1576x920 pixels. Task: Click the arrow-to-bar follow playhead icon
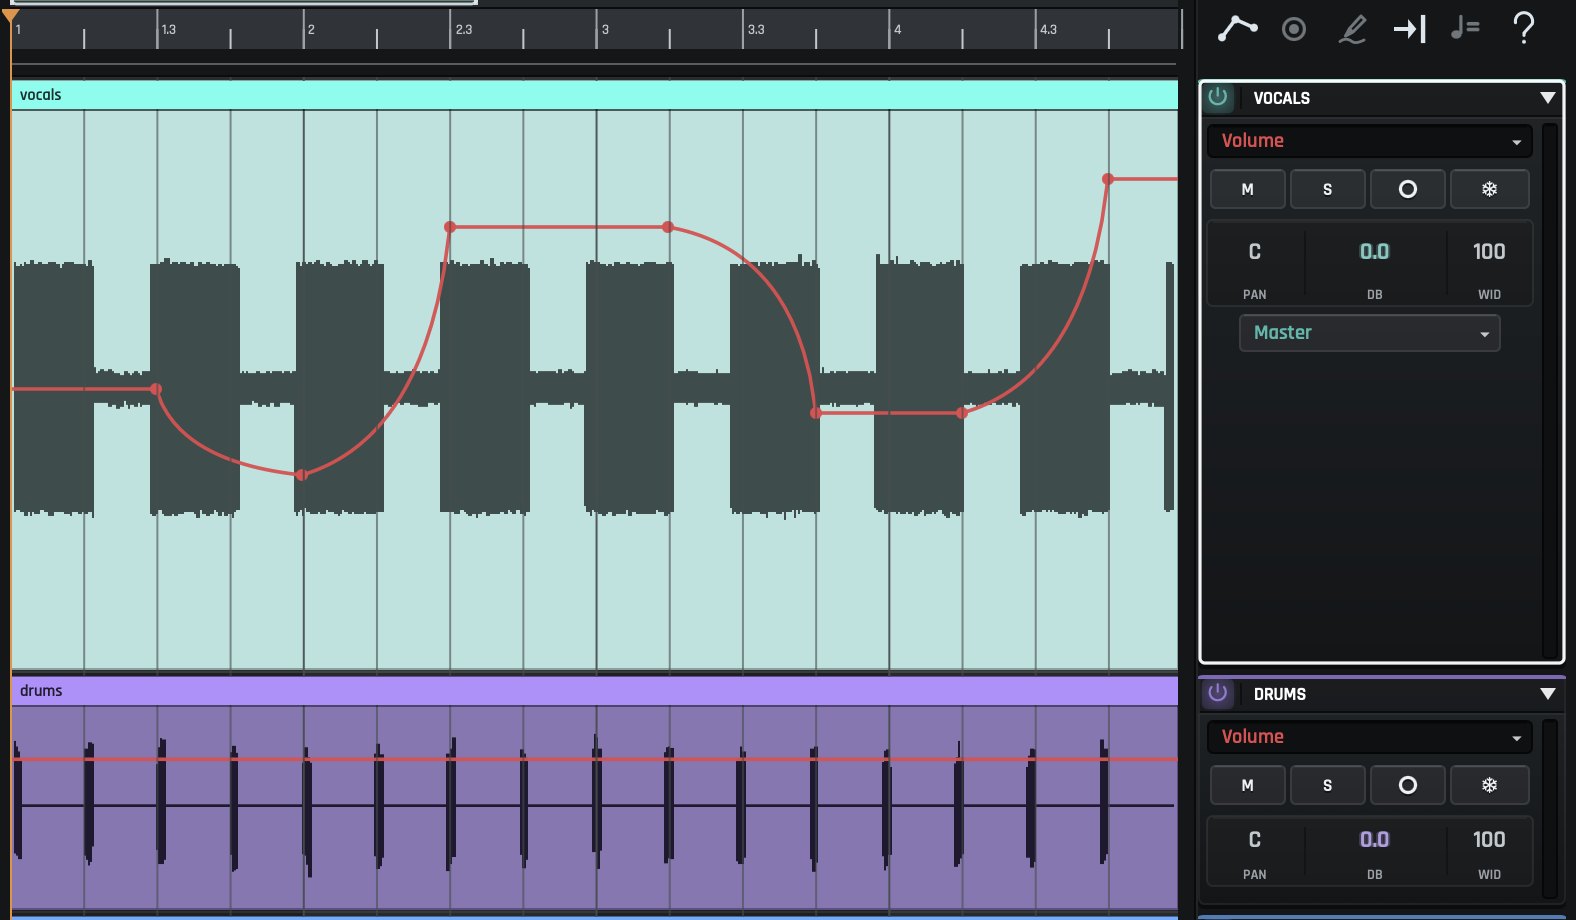1409,29
